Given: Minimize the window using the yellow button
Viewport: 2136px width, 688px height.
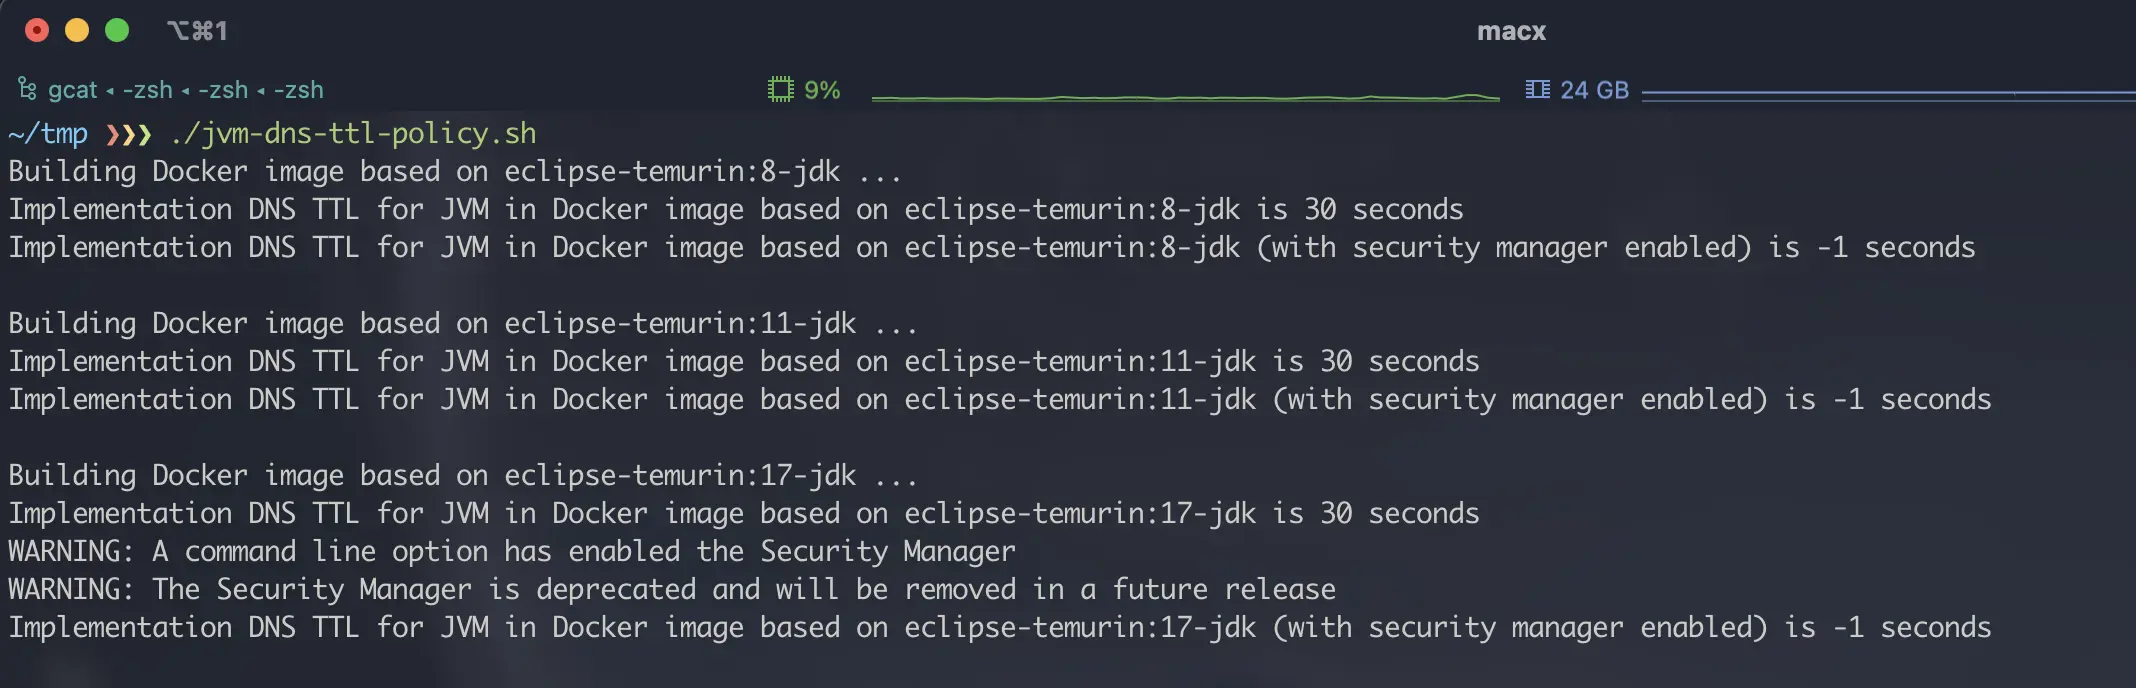Looking at the screenshot, I should [77, 30].
